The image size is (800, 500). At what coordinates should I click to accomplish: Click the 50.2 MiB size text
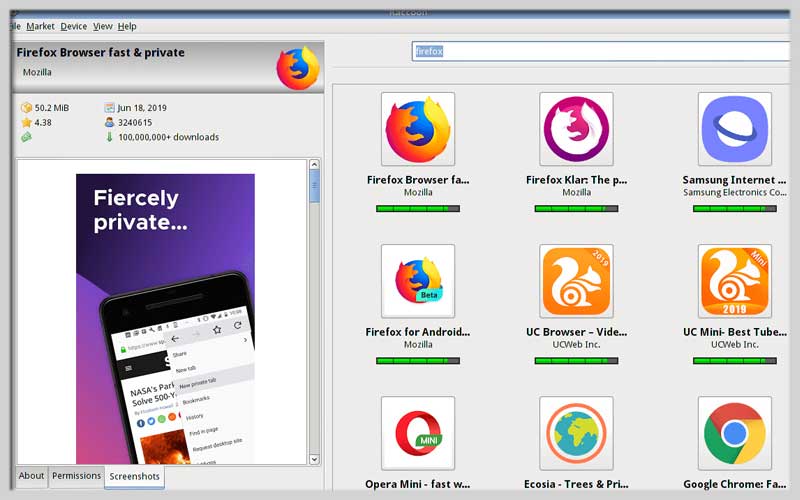pos(52,108)
